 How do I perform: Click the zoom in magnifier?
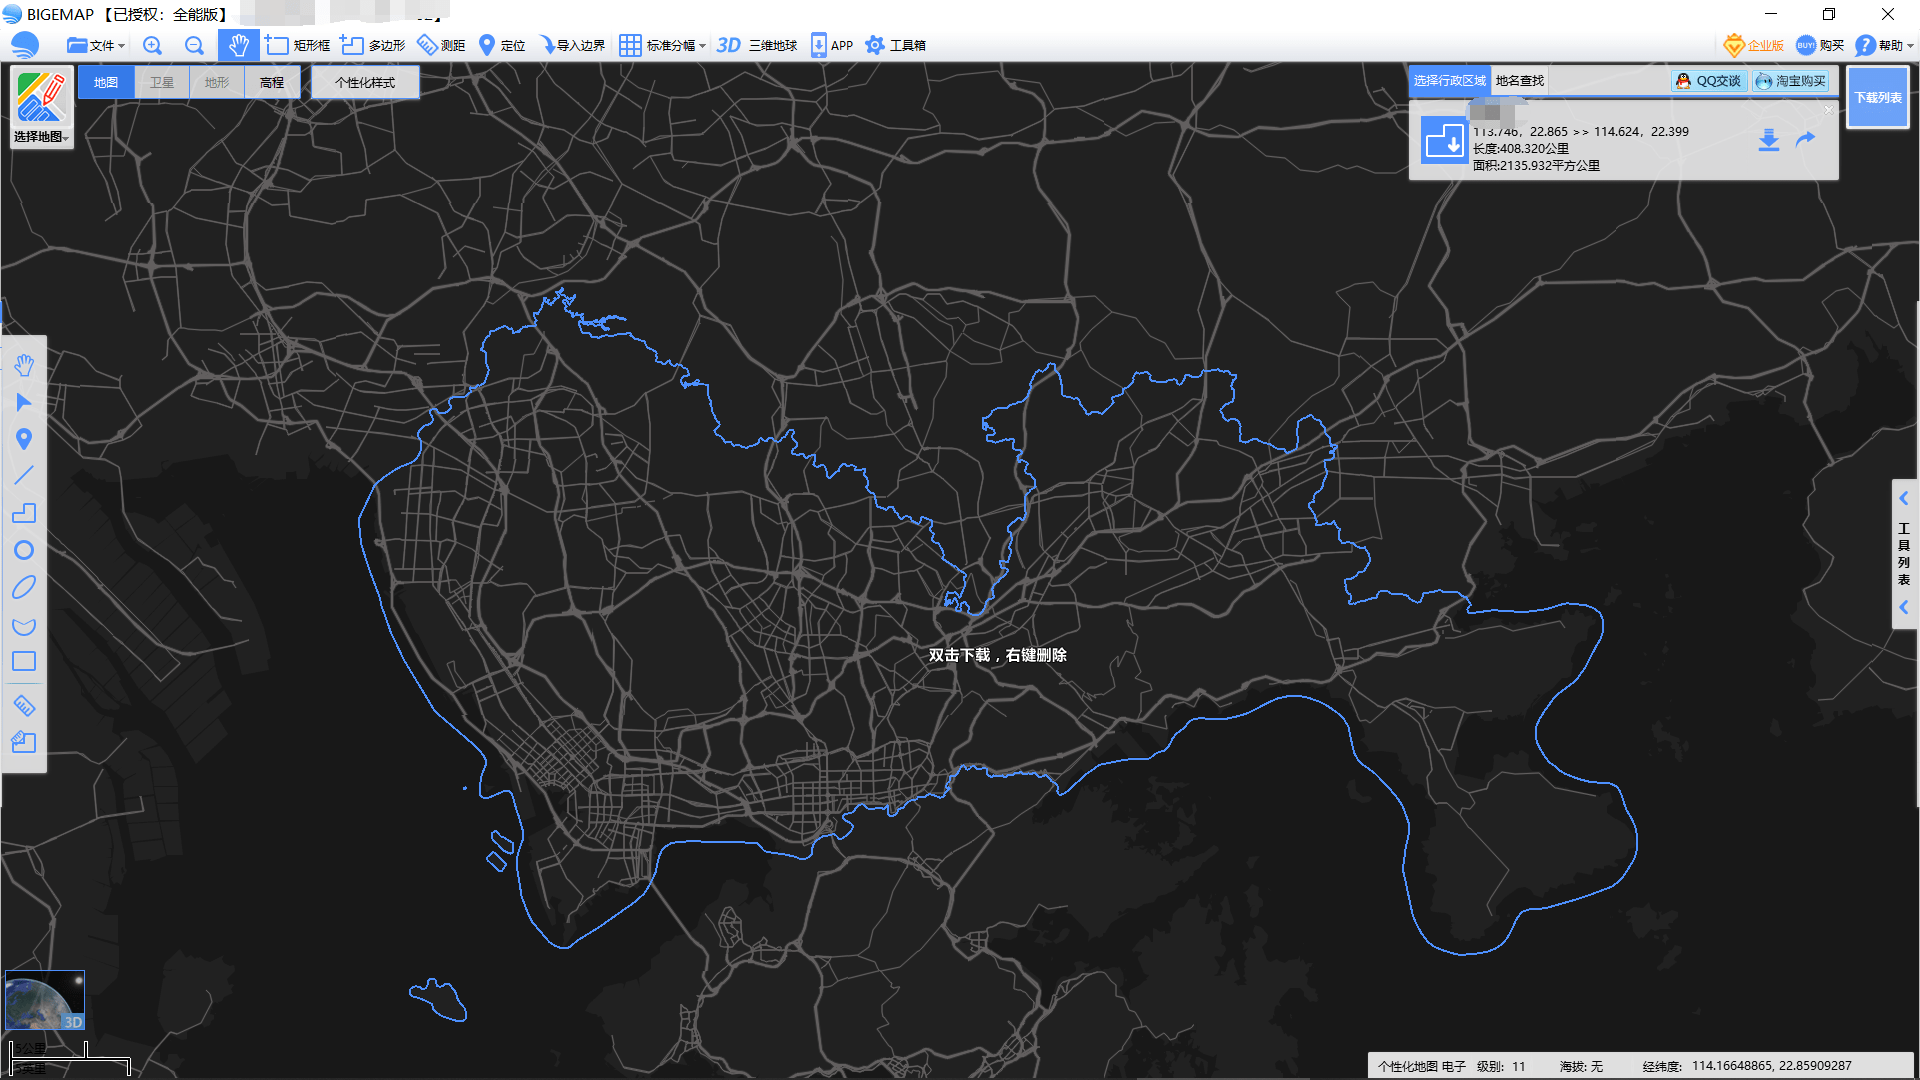pyautogui.click(x=152, y=45)
